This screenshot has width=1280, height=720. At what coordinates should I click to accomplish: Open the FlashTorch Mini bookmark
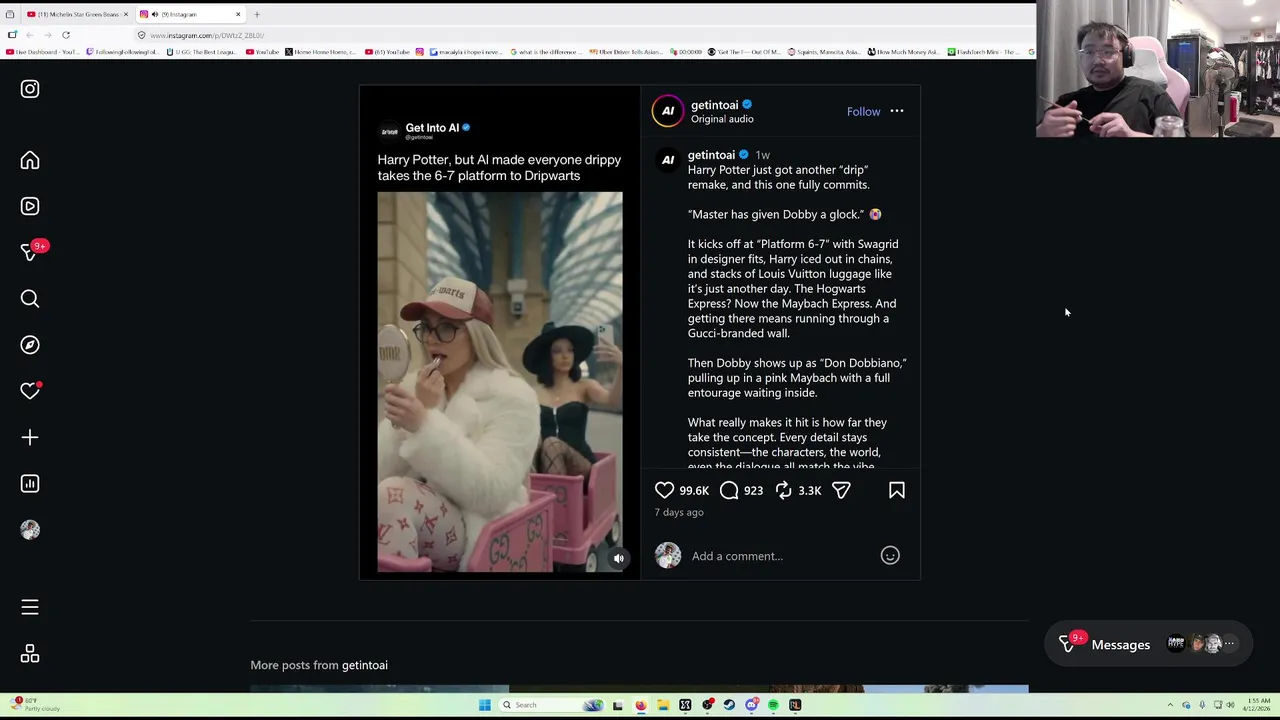985,52
